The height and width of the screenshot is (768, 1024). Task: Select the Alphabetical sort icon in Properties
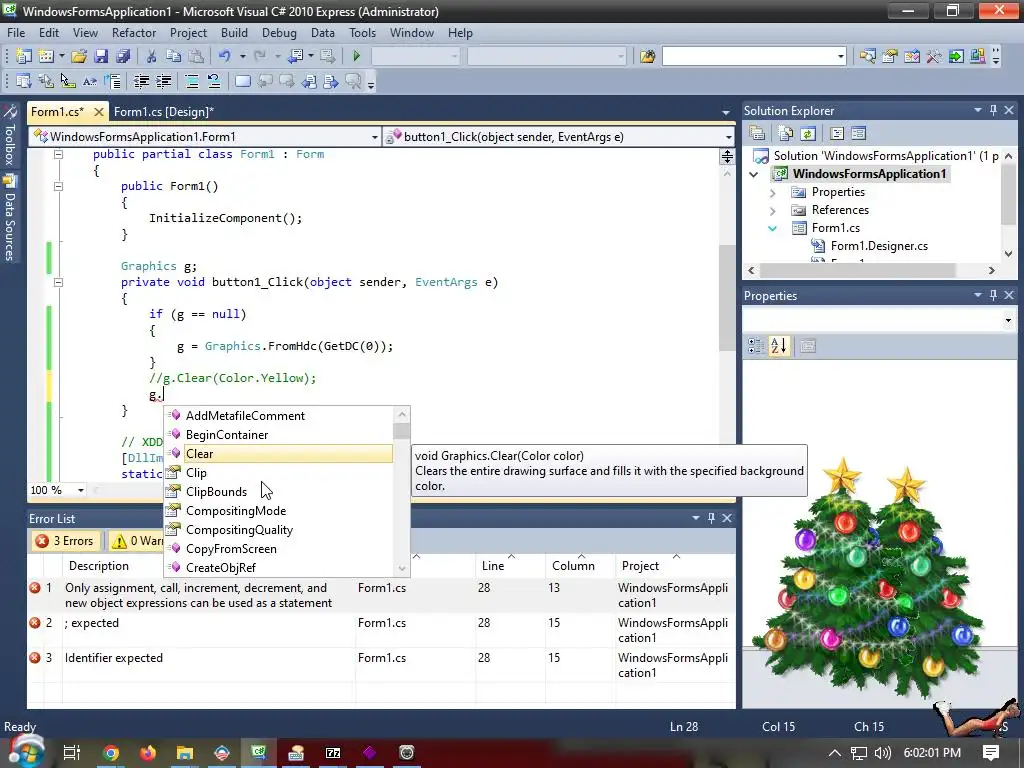779,346
